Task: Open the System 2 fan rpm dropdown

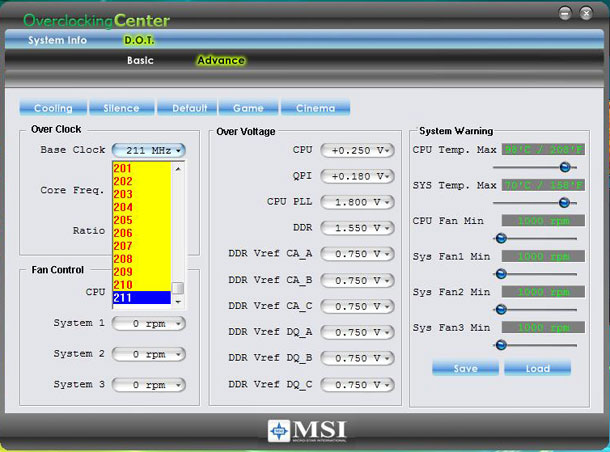Action: click(x=149, y=354)
